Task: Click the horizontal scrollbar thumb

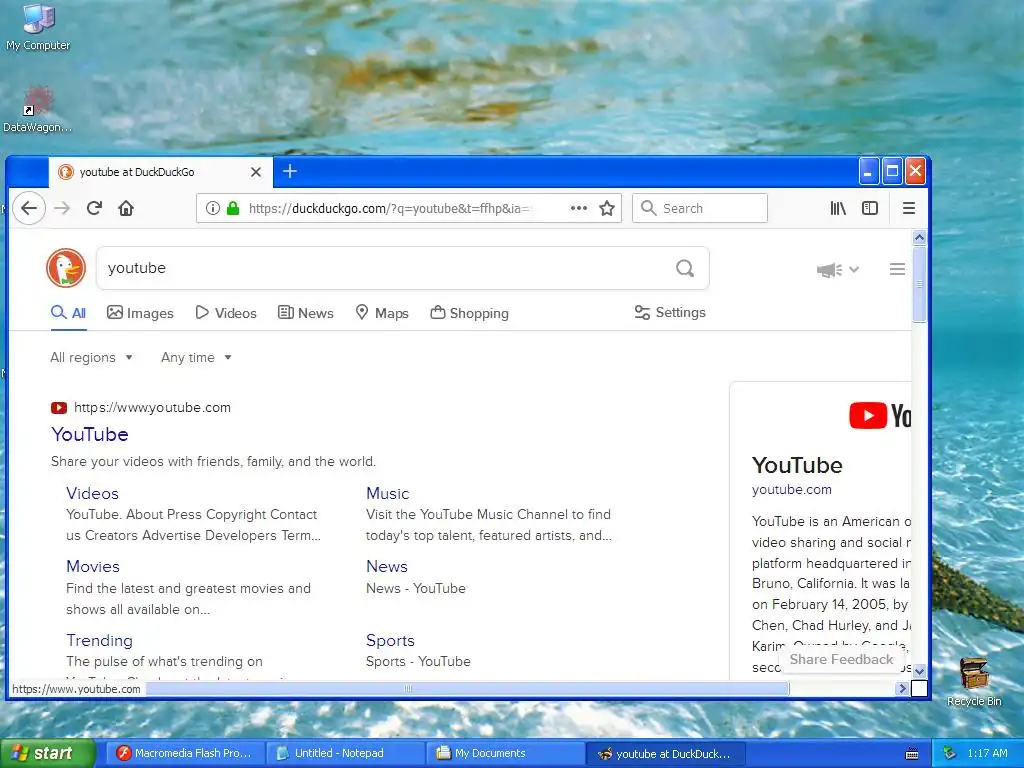Action: pos(467,688)
